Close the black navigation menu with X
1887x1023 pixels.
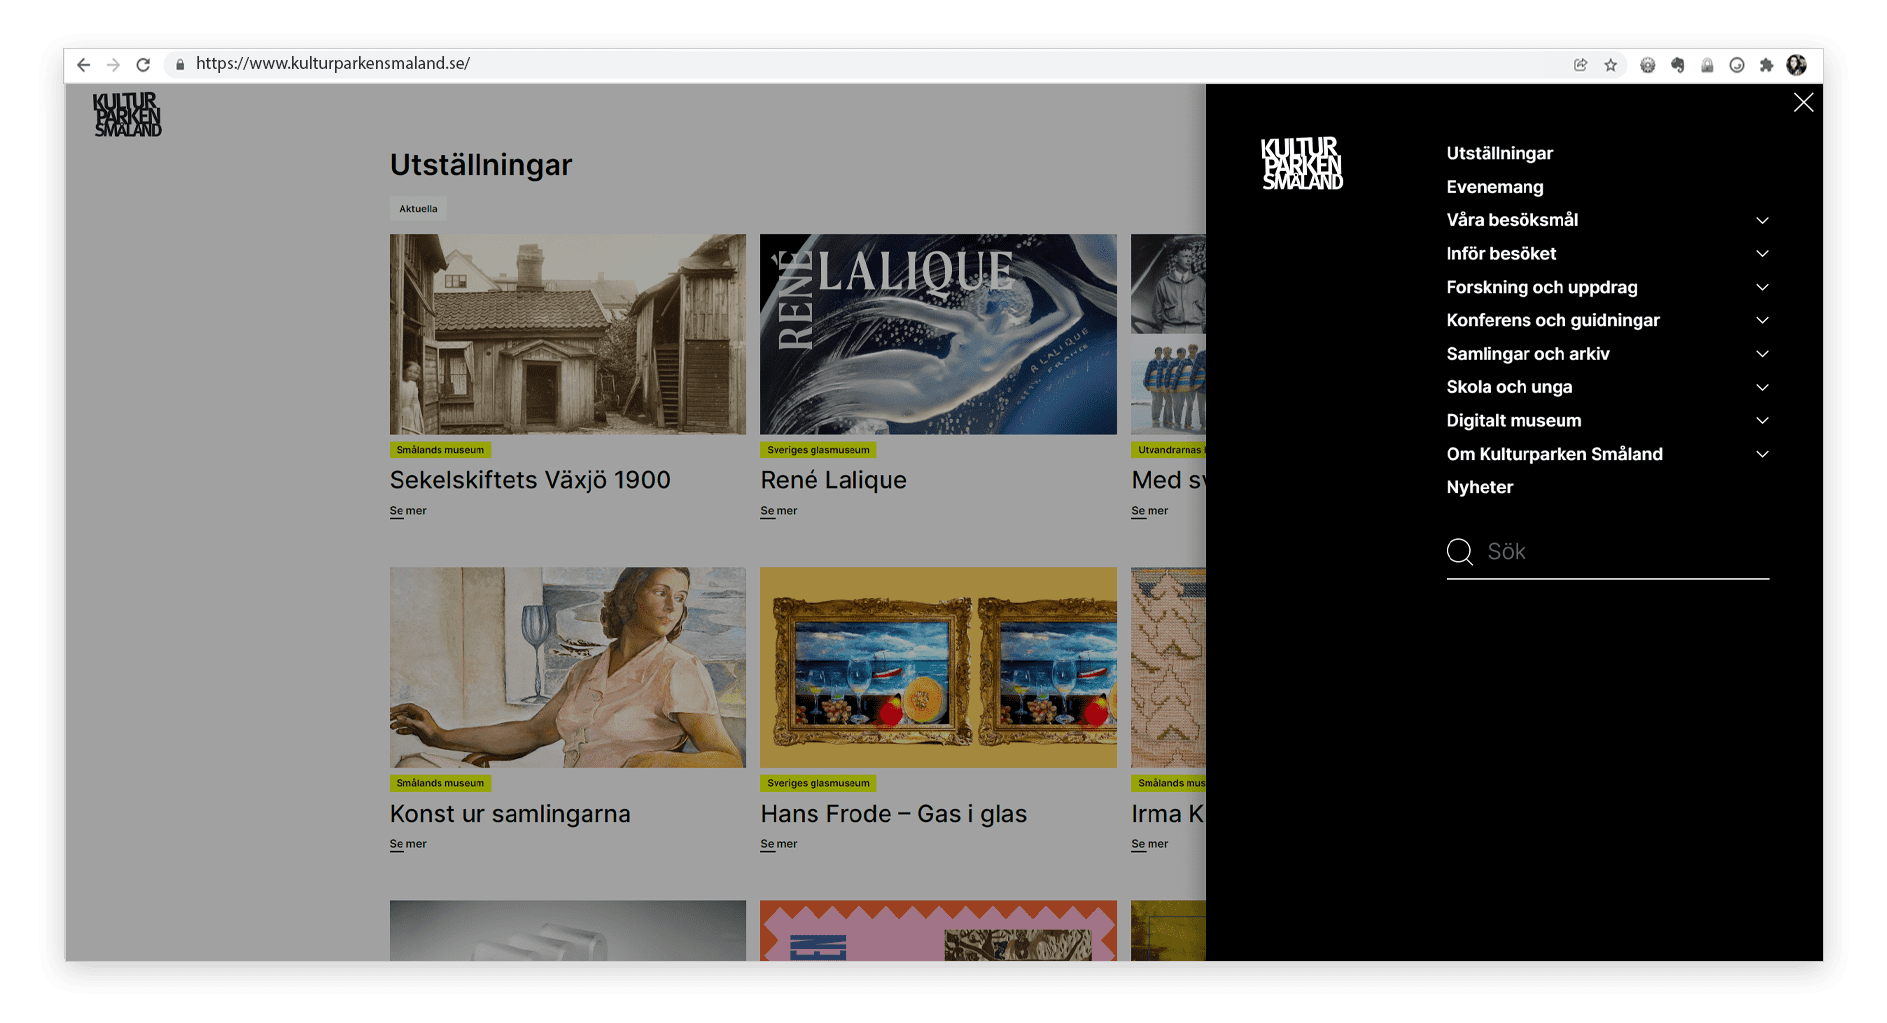[1803, 102]
